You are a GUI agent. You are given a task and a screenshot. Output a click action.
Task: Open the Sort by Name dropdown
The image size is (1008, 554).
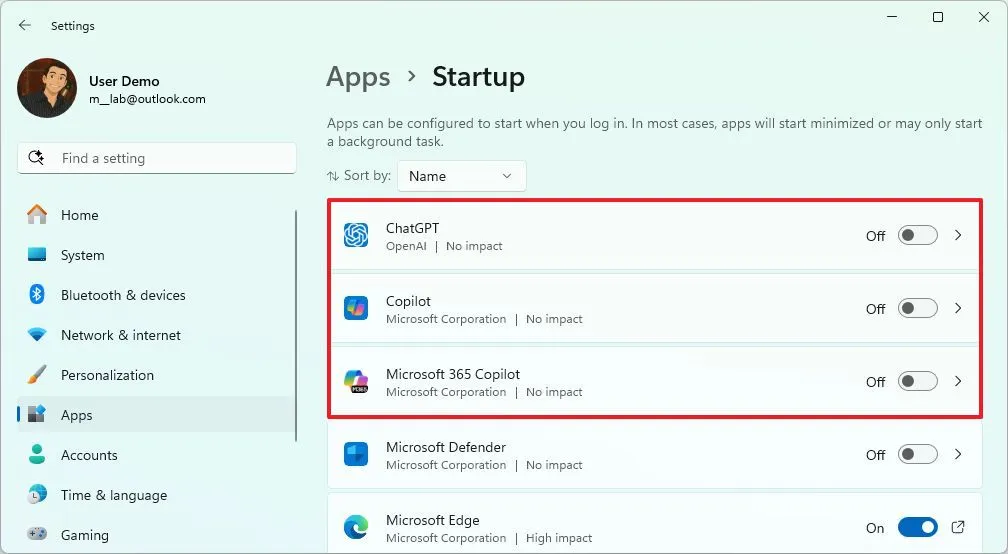(x=461, y=176)
